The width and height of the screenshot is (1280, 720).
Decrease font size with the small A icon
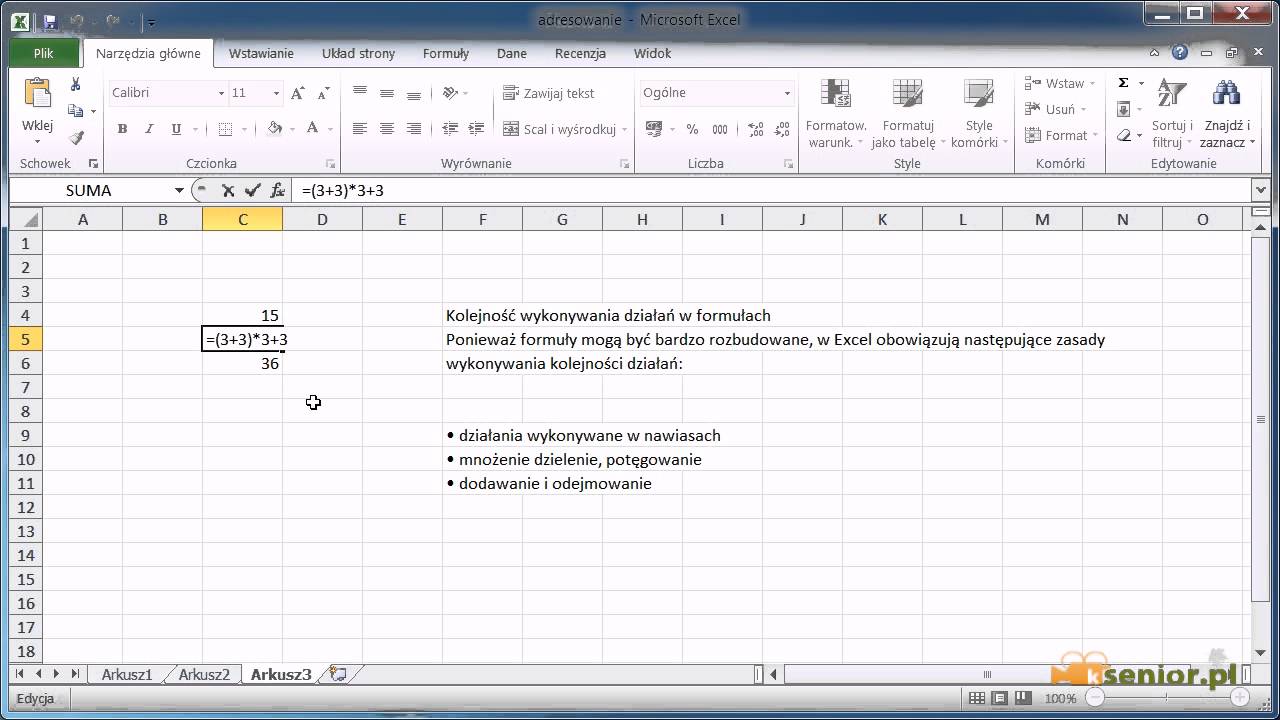322,93
